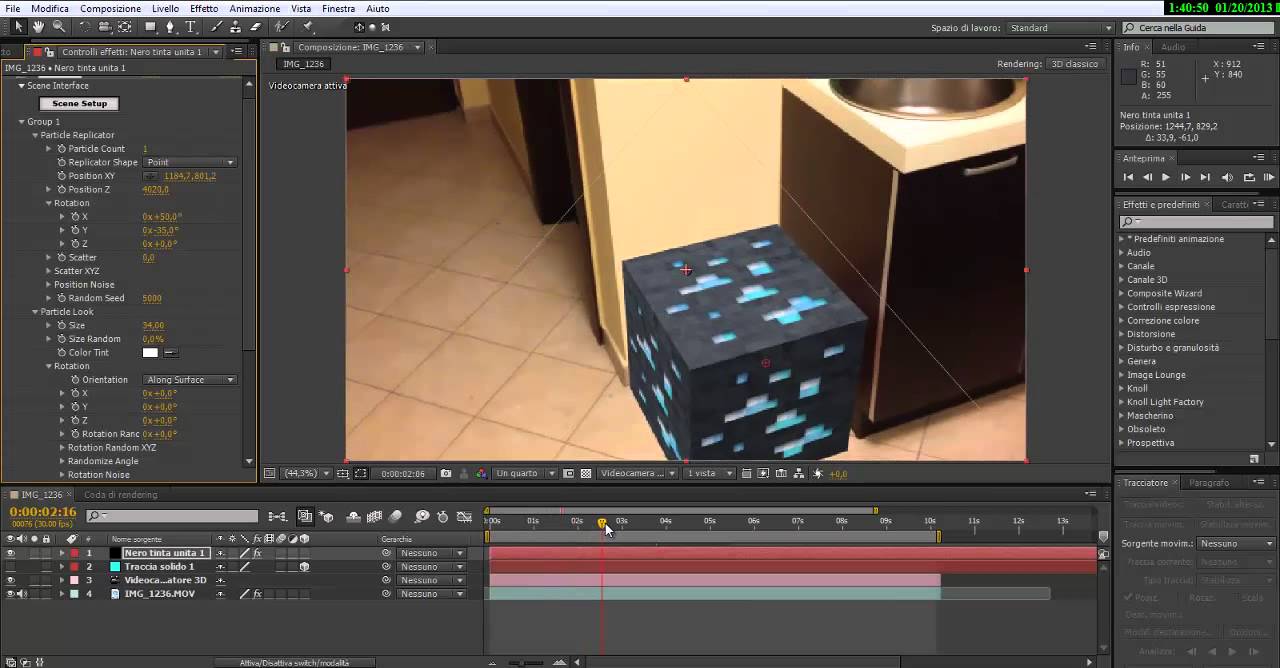Toggle the transparency grid in viewer
1280x668 pixels.
(x=586, y=473)
